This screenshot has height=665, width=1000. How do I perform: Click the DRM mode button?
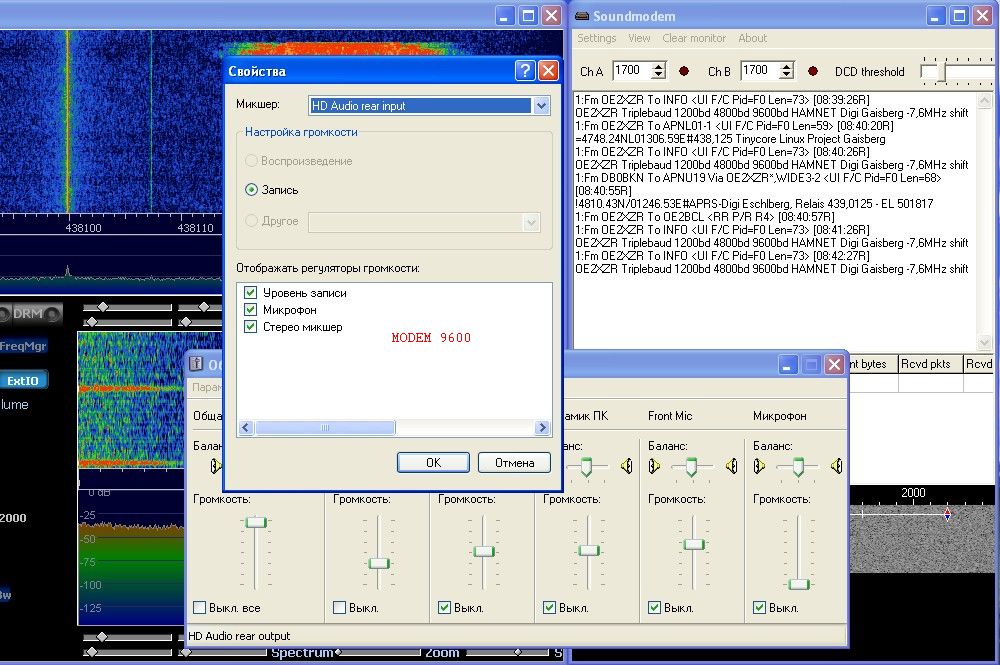pos(27,314)
